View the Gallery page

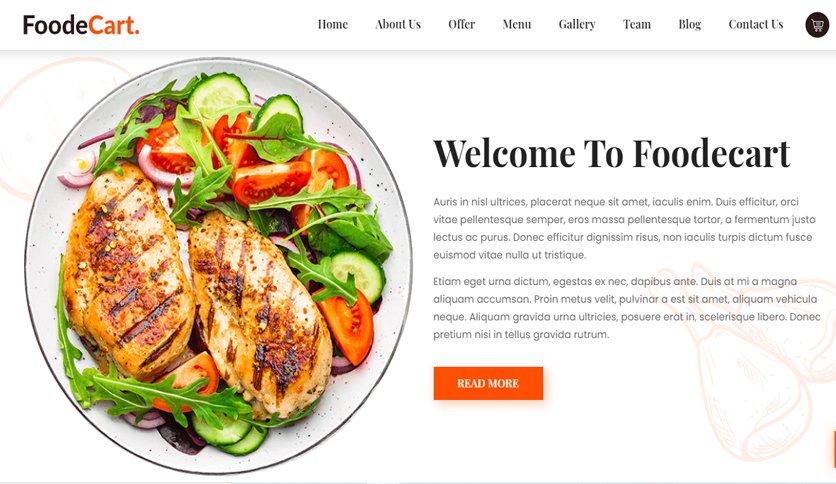click(x=577, y=25)
